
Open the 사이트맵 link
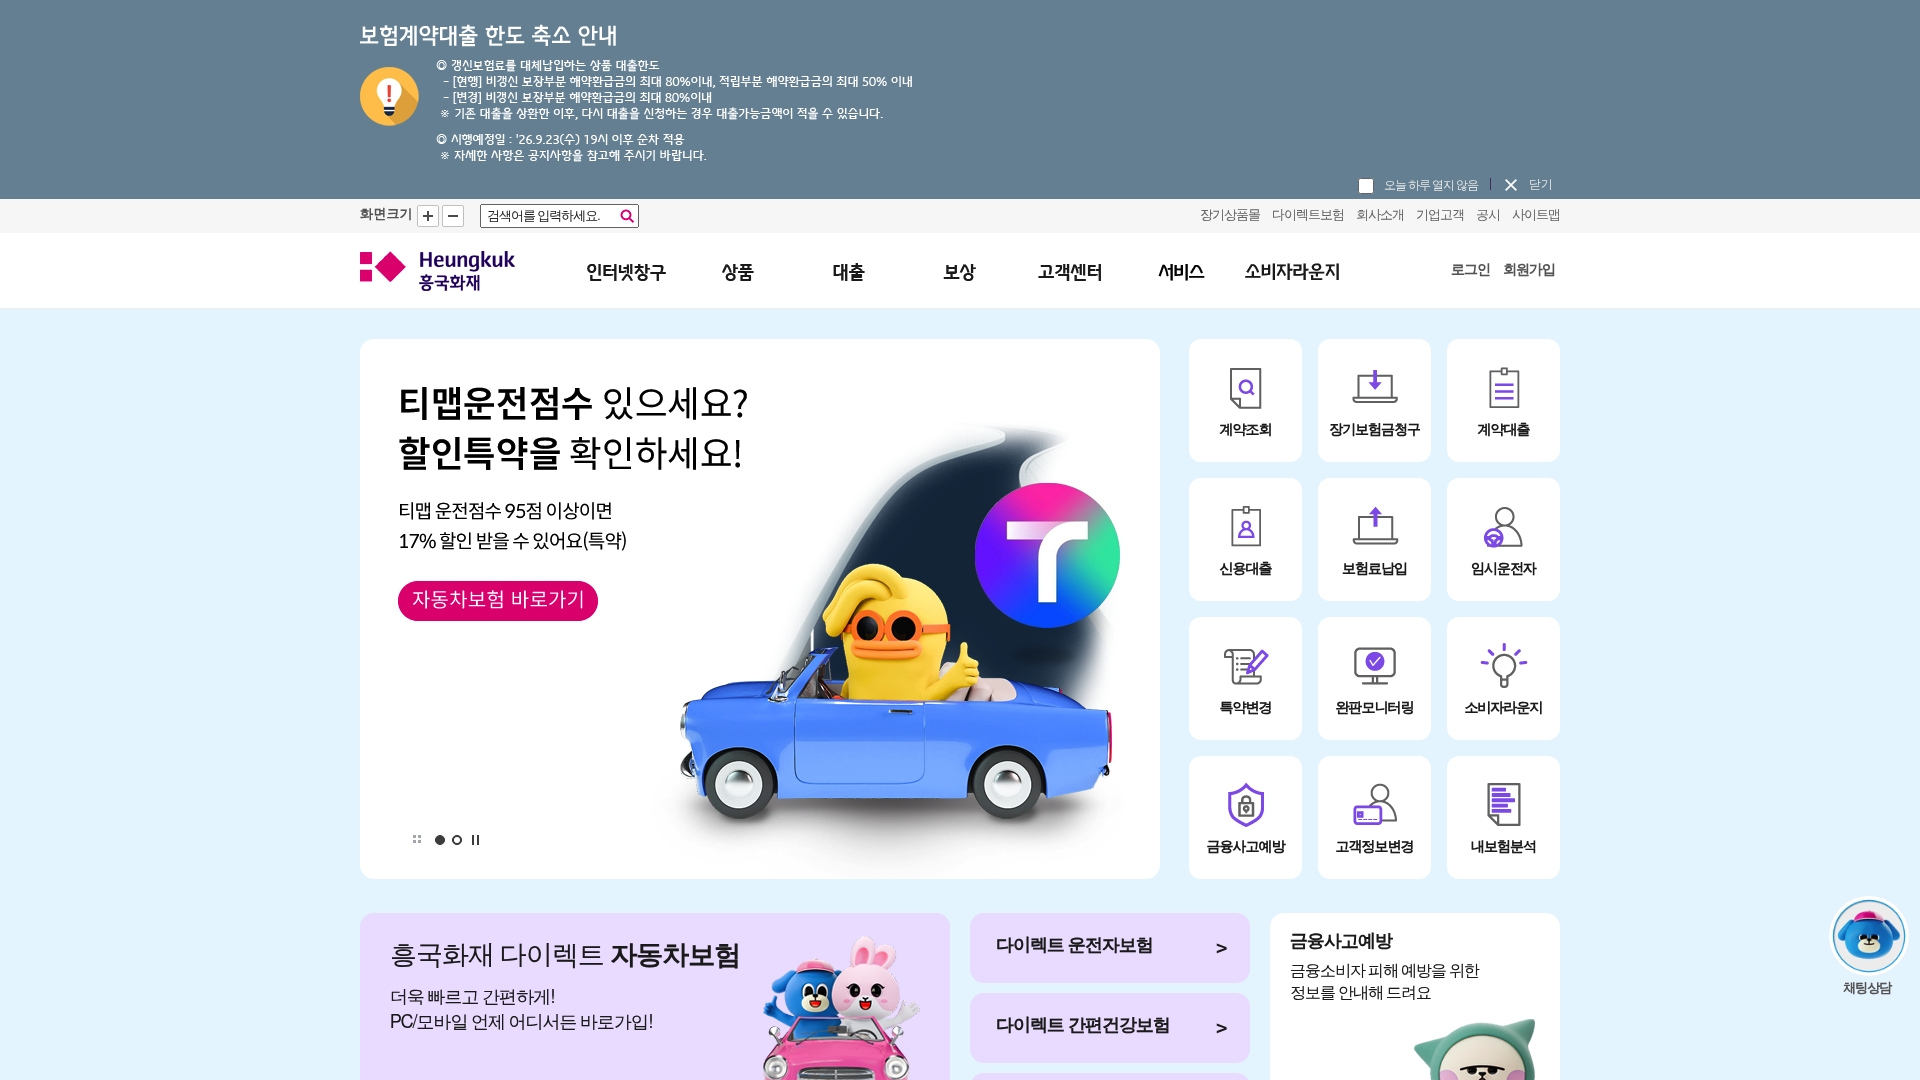1536,215
